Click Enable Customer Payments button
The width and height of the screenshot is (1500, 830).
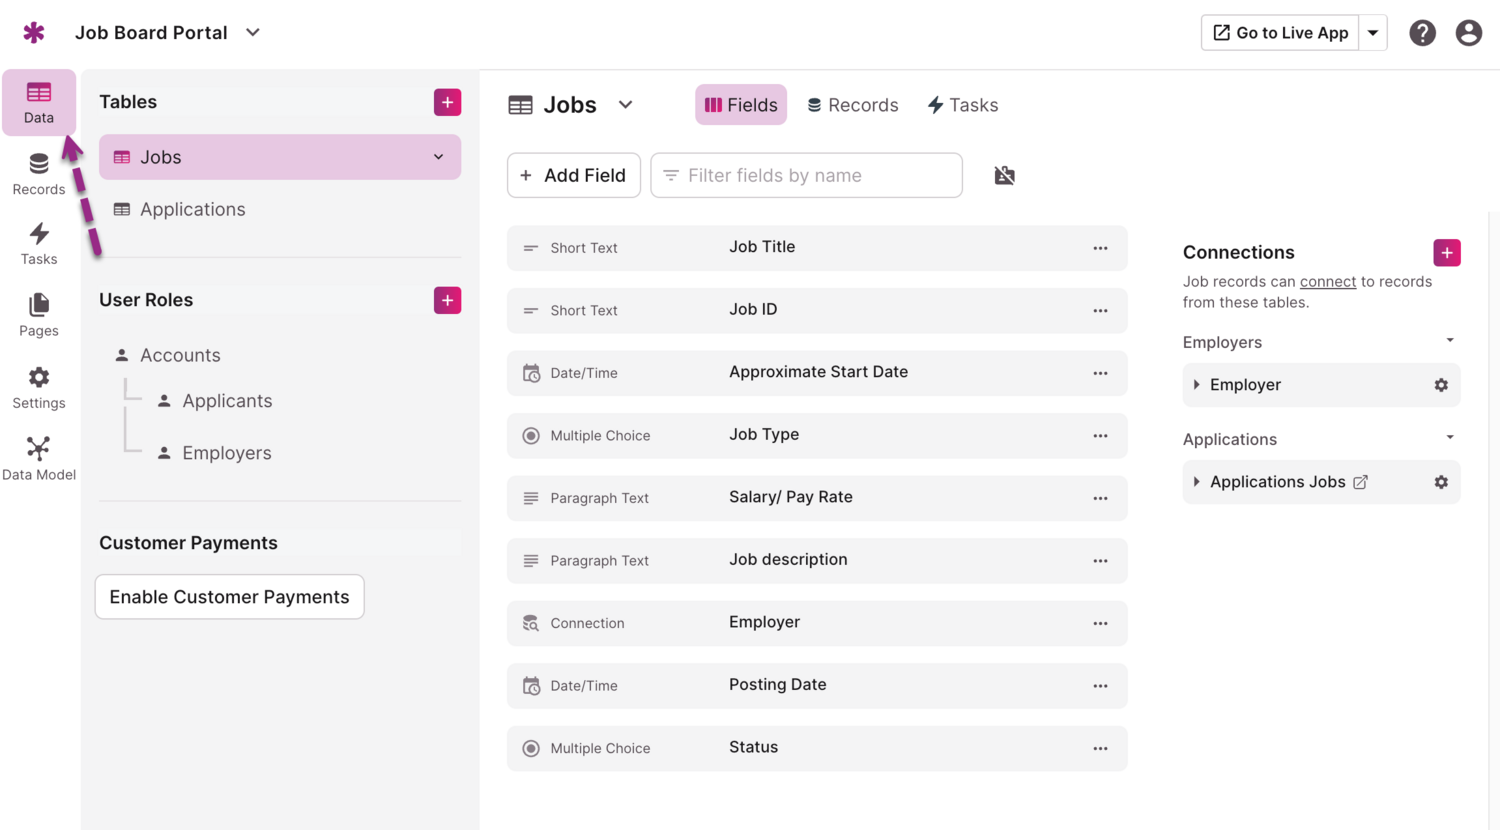[229, 597]
